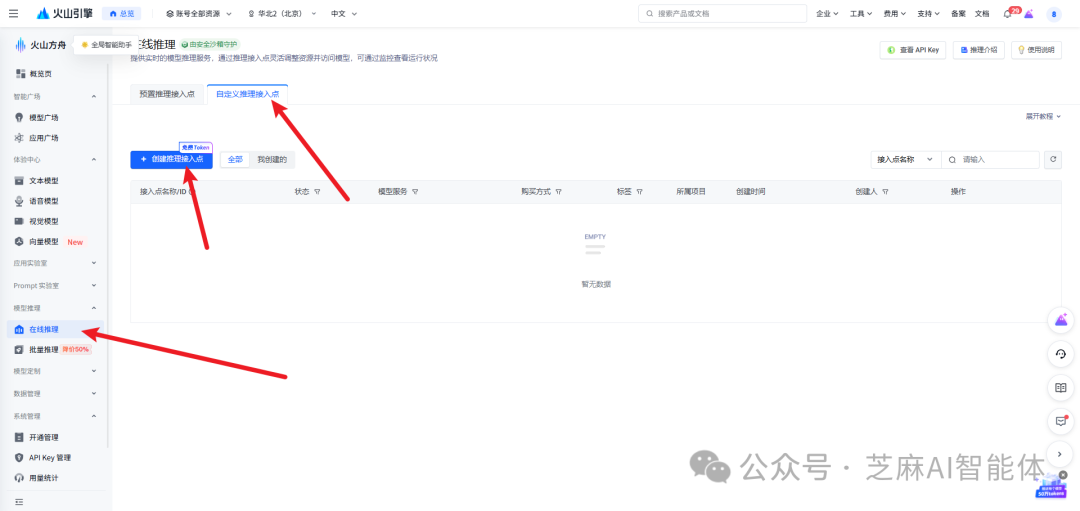
Task: Open the 创建人 column filter icon
Action: coord(885,192)
